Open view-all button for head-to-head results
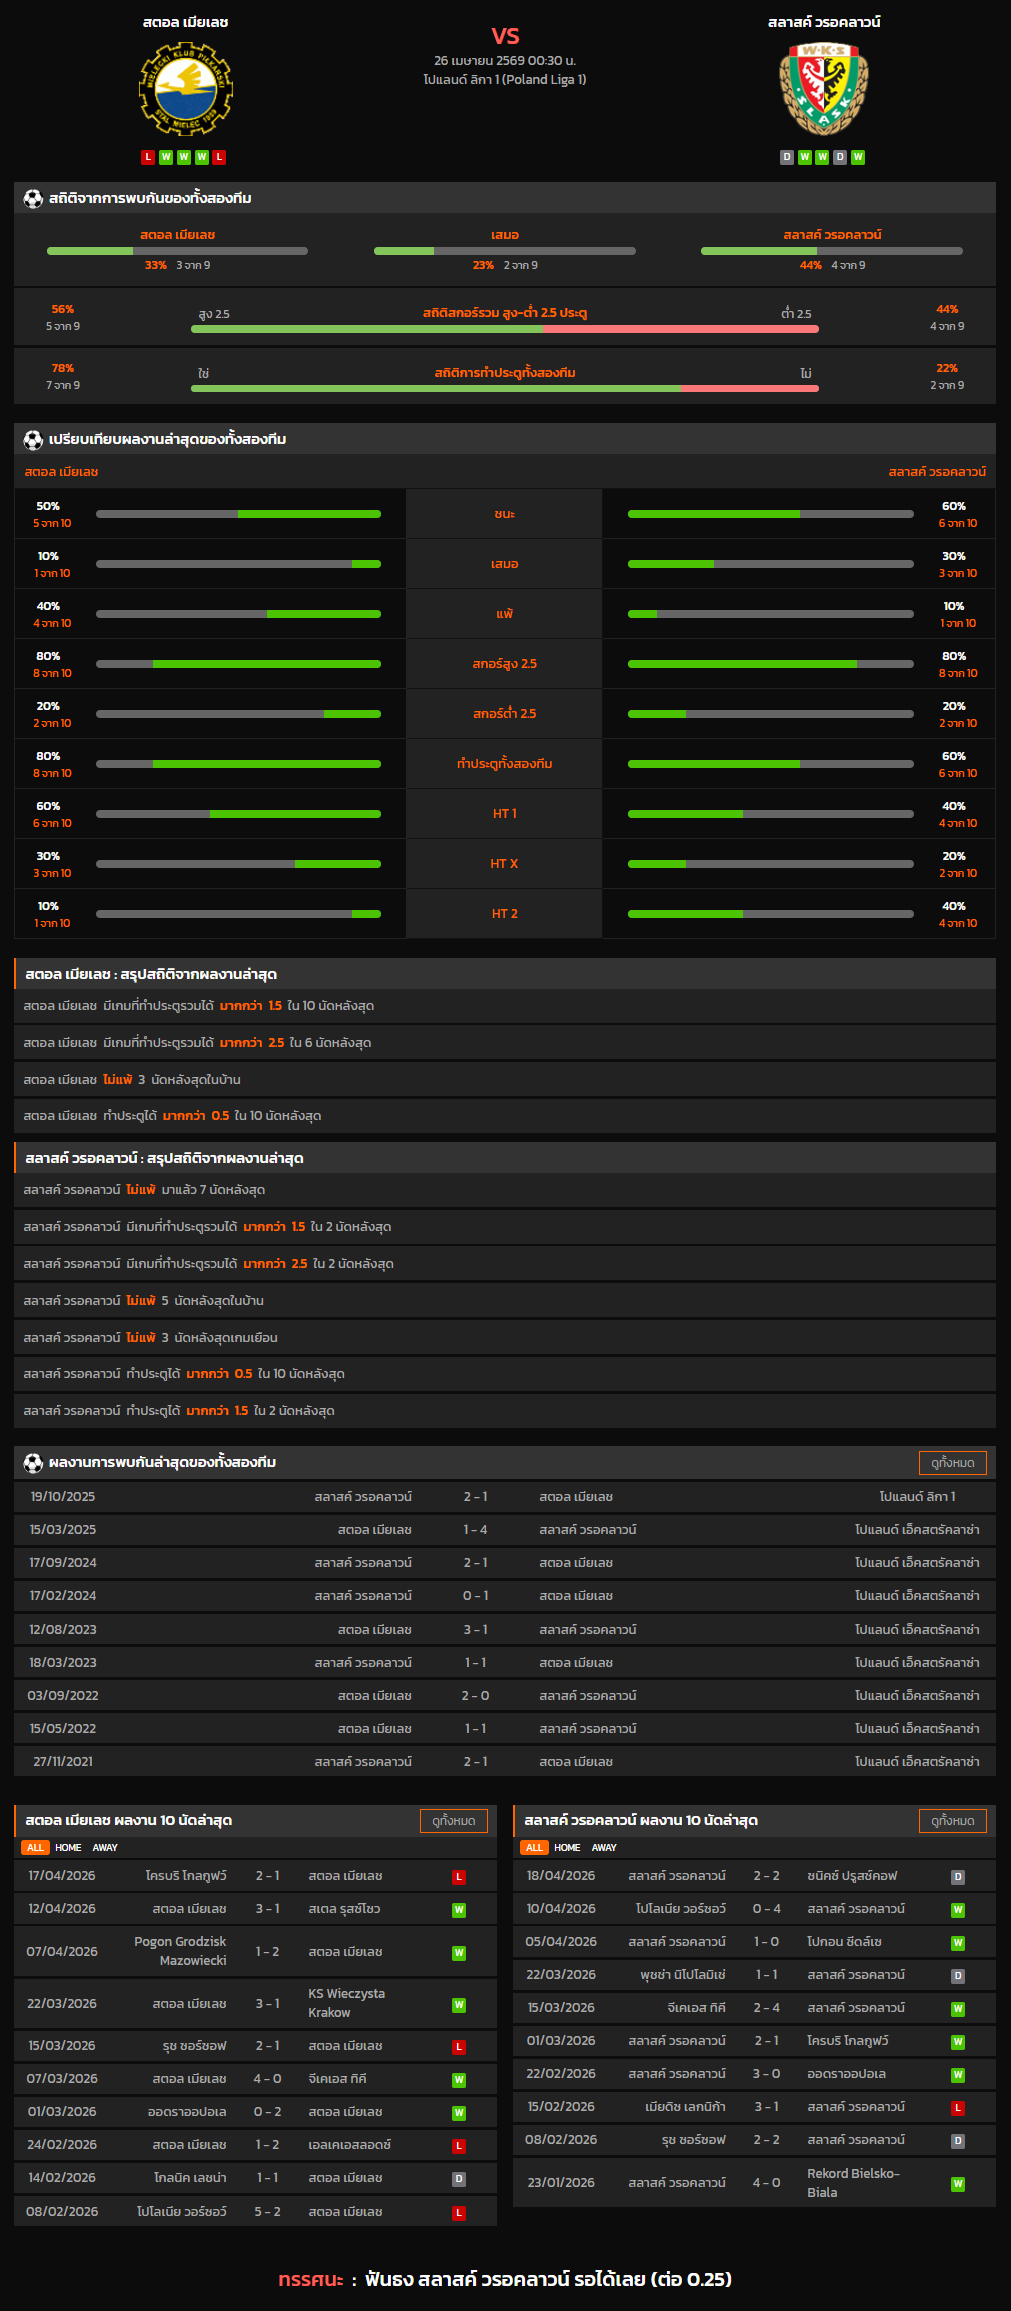1011x2311 pixels. [x=952, y=1463]
